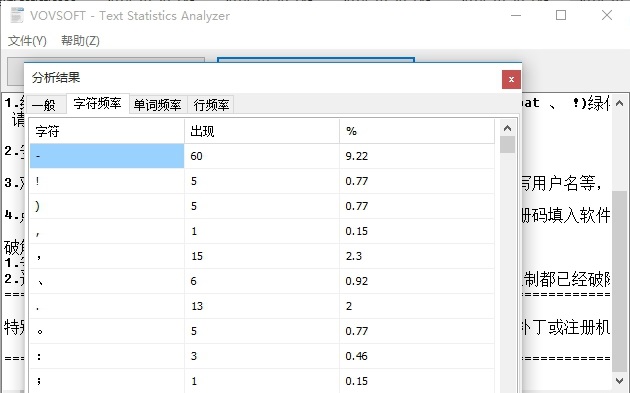
Task: Close the Text Statistics Analyzer window
Action: [607, 15]
